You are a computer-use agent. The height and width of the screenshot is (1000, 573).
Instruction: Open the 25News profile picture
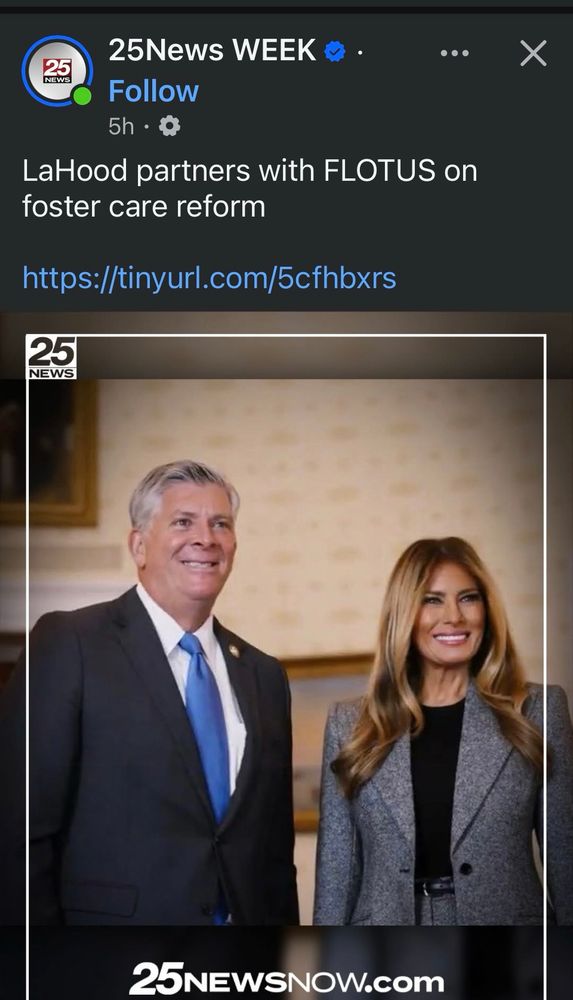57,71
